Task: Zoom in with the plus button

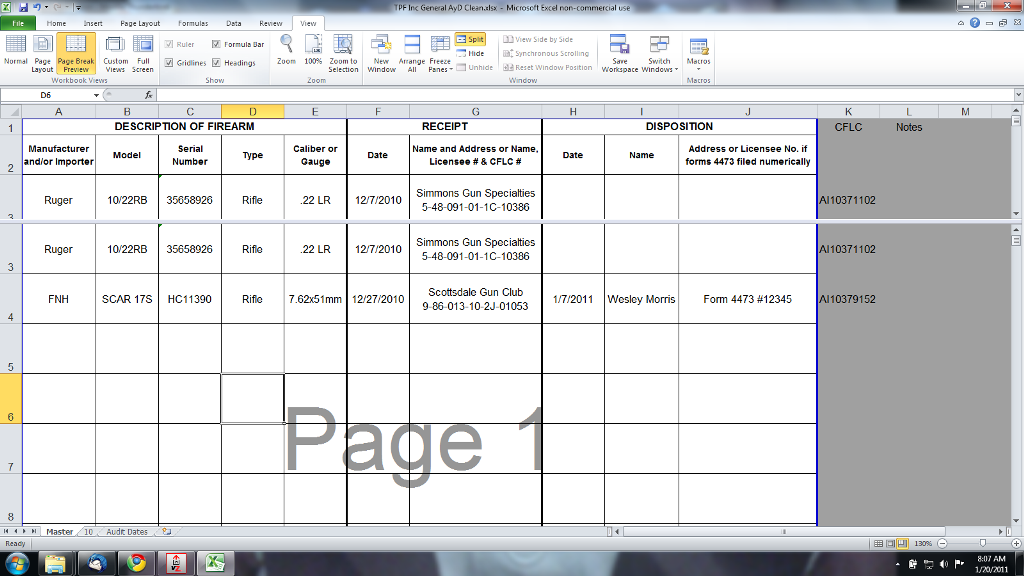Action: [x=1016, y=543]
